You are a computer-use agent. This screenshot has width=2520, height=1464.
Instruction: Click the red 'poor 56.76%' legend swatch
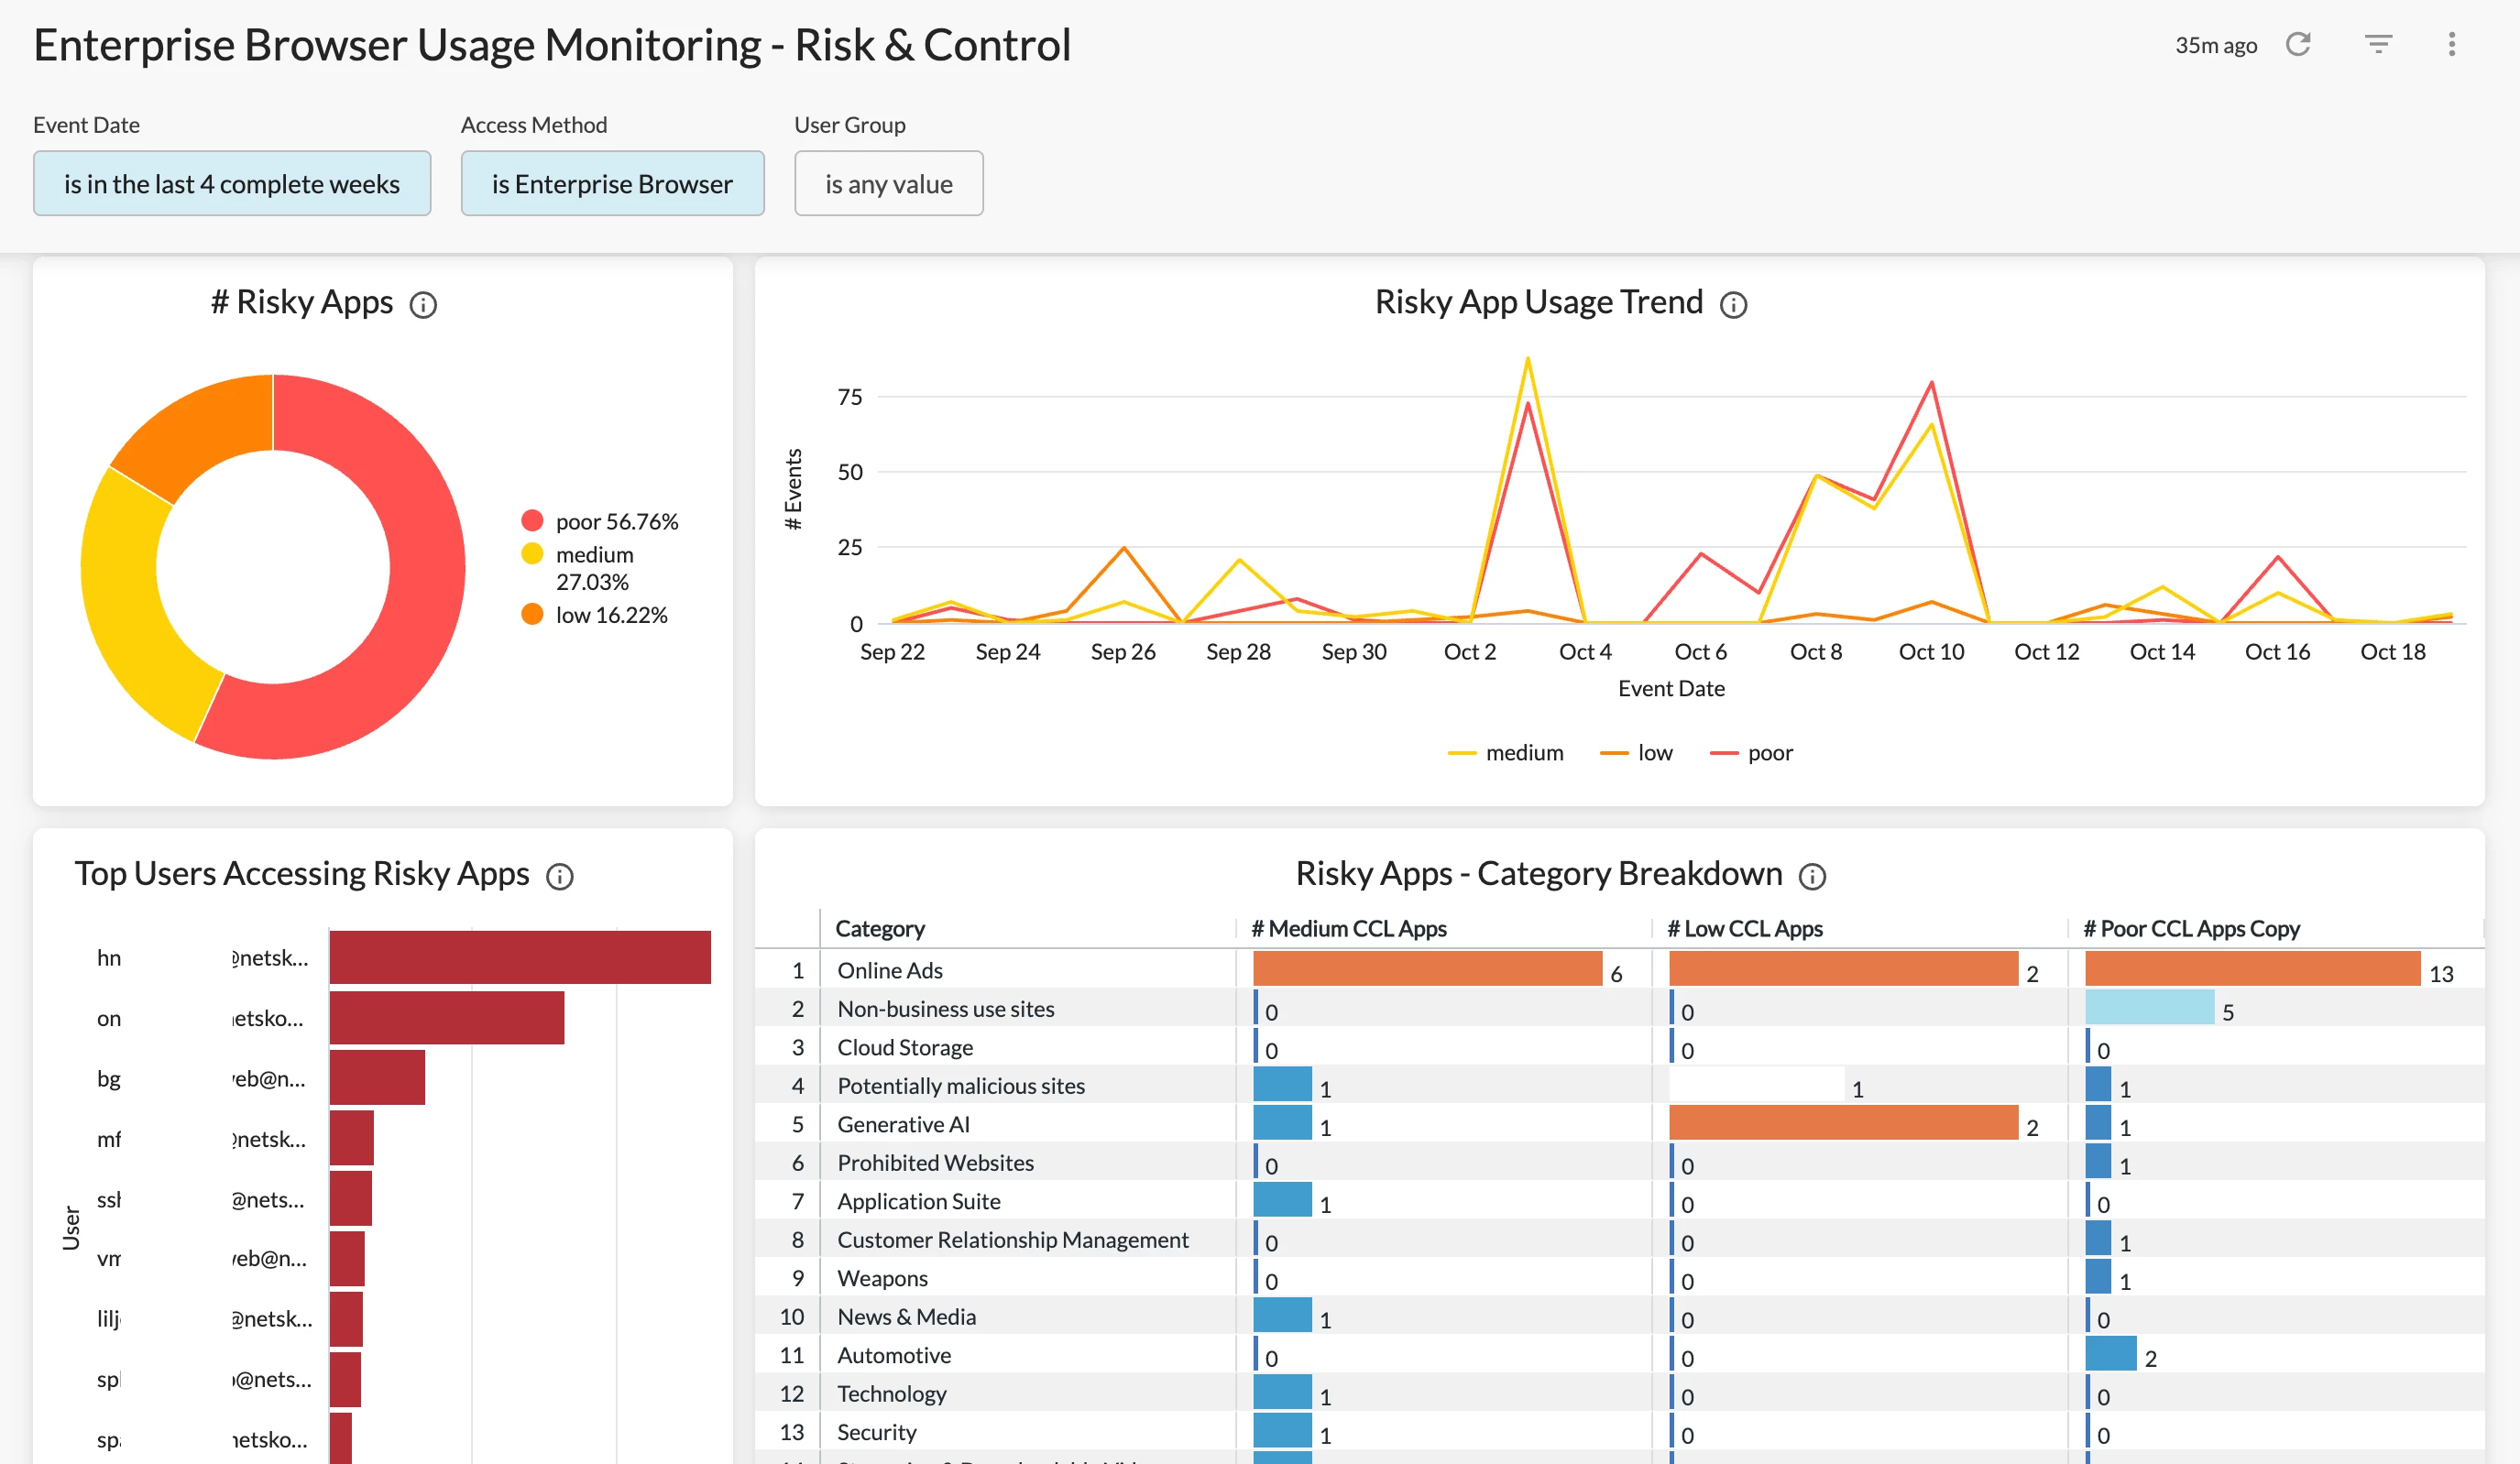point(532,521)
